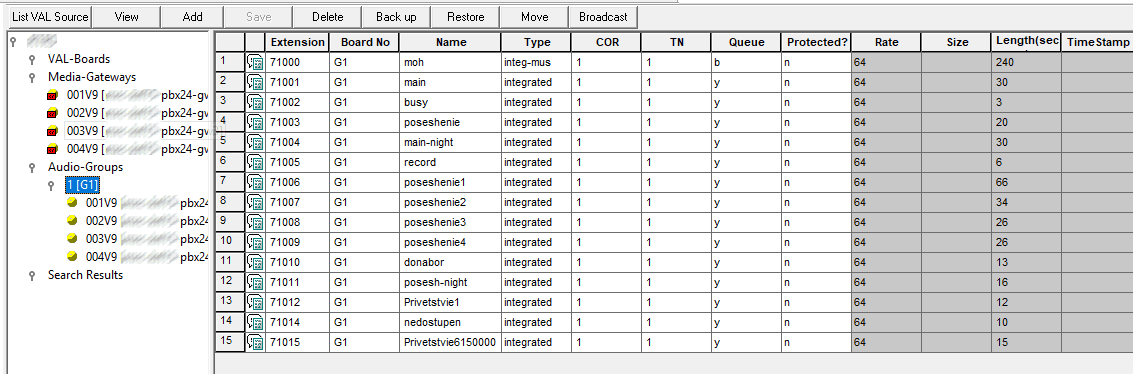Click the announcement icon for extension 71000

255,63
